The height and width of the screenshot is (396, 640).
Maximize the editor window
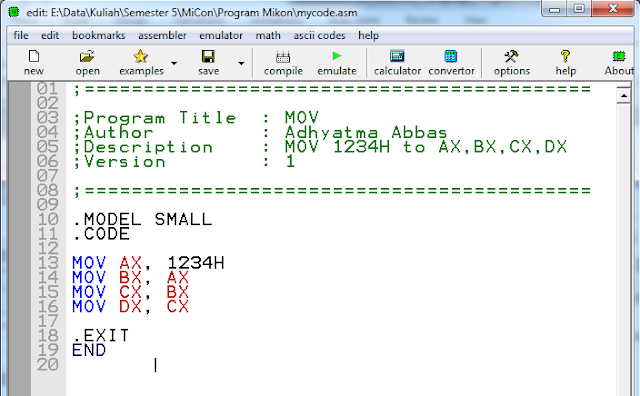[579, 9]
